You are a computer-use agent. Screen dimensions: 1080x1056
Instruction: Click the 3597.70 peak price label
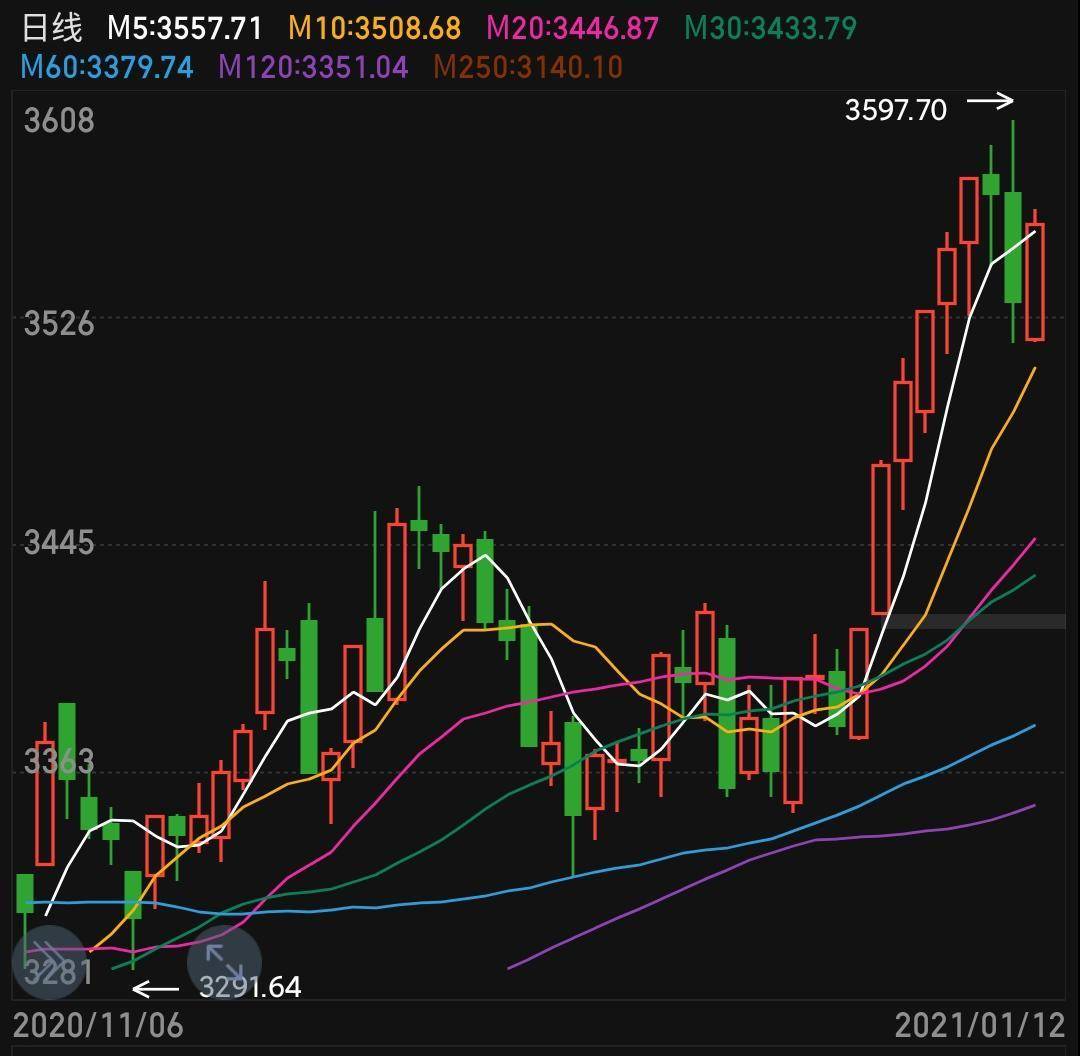[x=897, y=111]
